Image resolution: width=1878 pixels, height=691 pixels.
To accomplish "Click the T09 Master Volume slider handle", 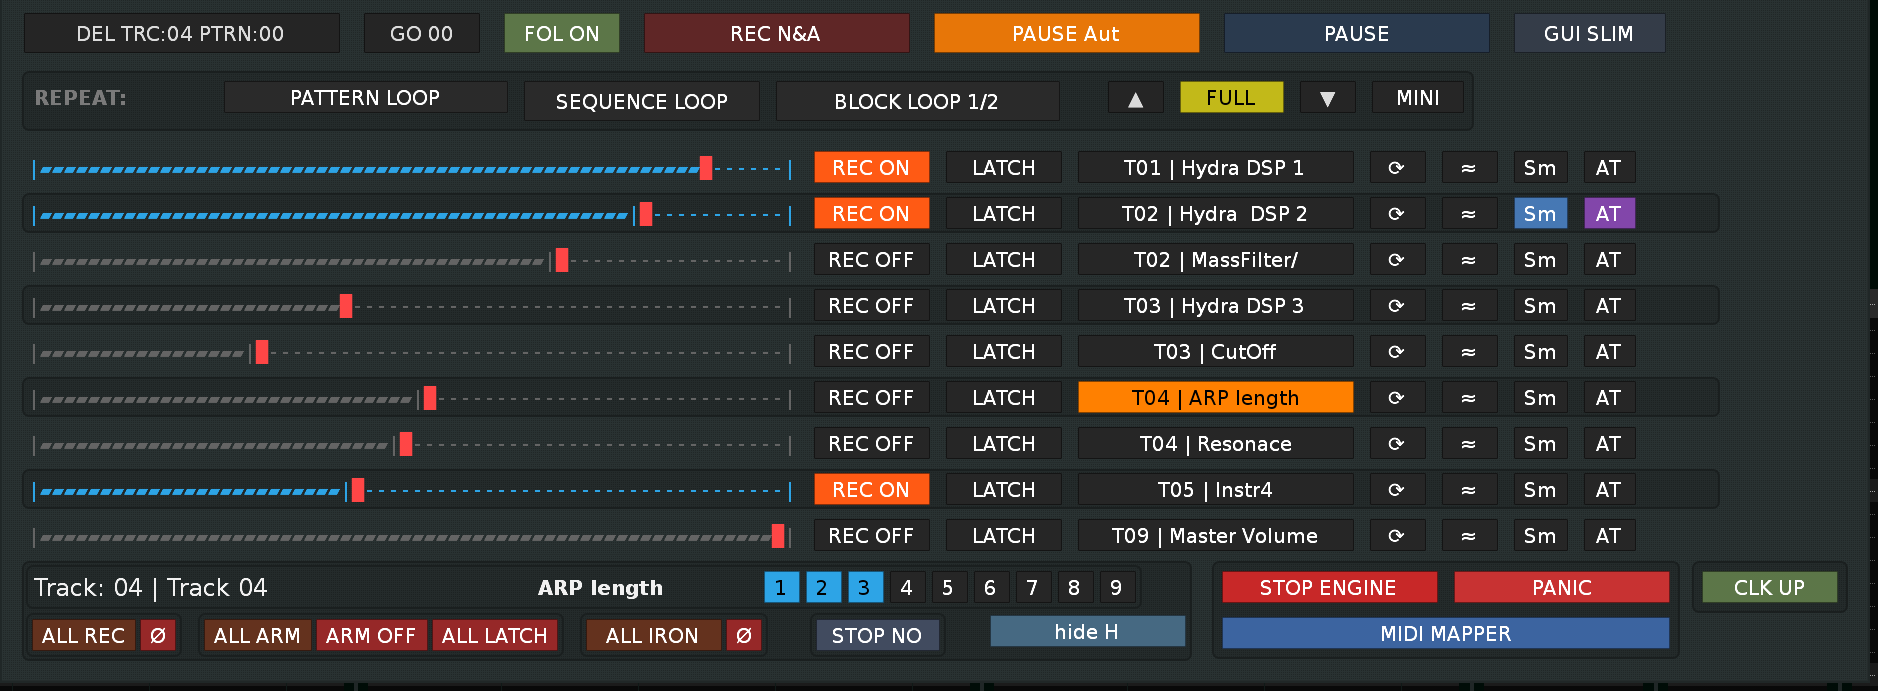I will coord(778,536).
